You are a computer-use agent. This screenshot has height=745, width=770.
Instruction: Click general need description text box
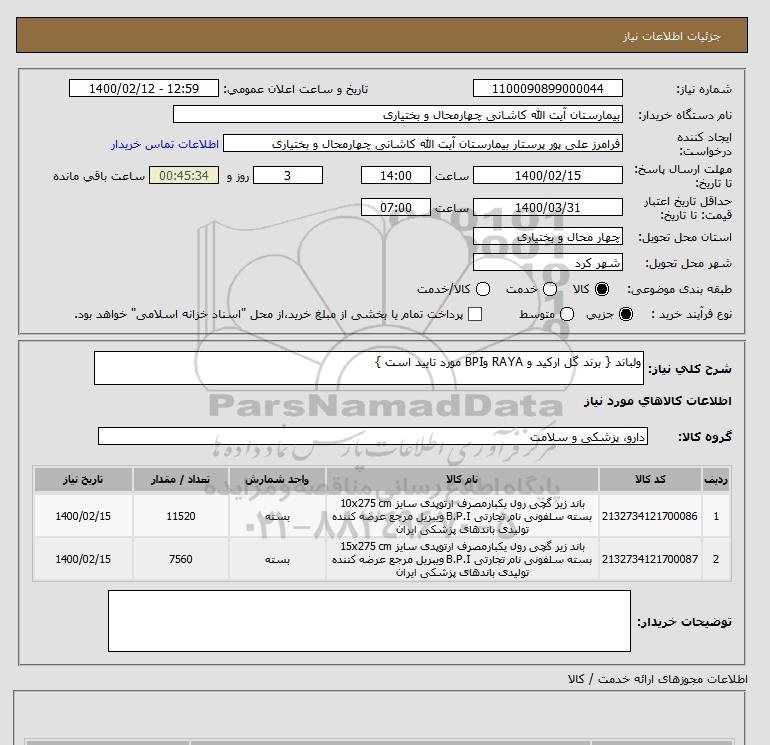pos(369,368)
